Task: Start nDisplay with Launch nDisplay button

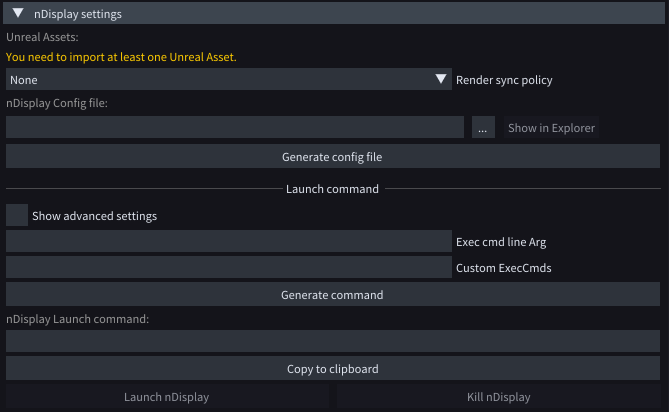Action: 167,397
